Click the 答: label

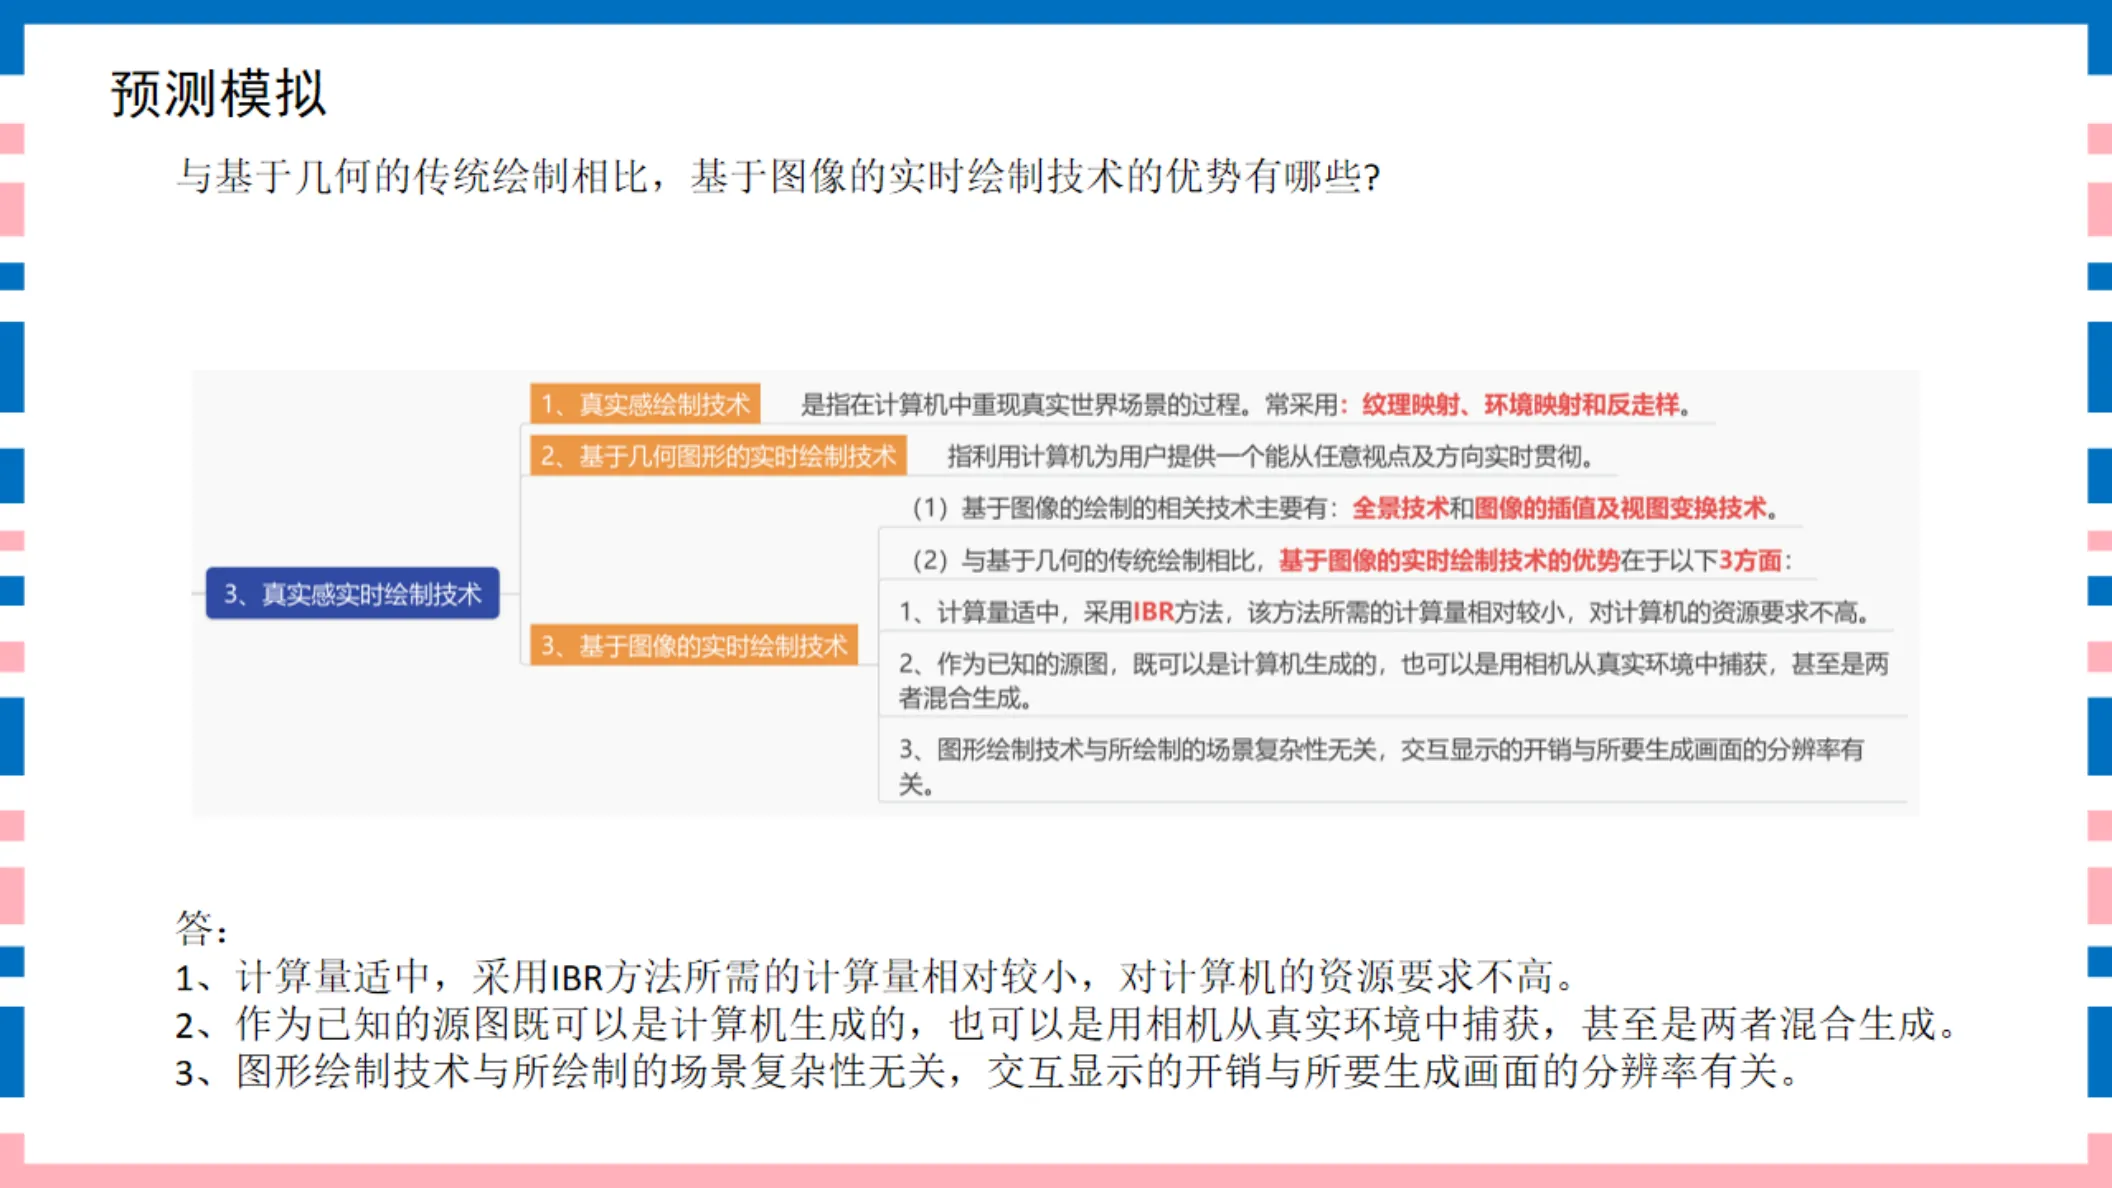tap(201, 928)
